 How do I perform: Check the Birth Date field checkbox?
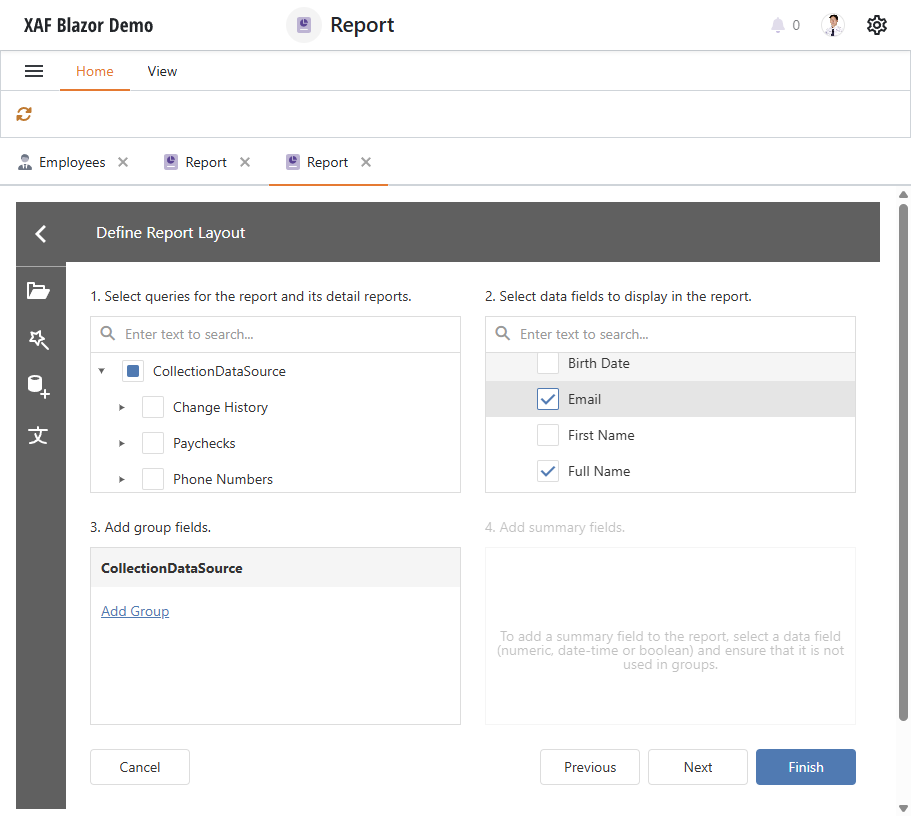click(548, 363)
